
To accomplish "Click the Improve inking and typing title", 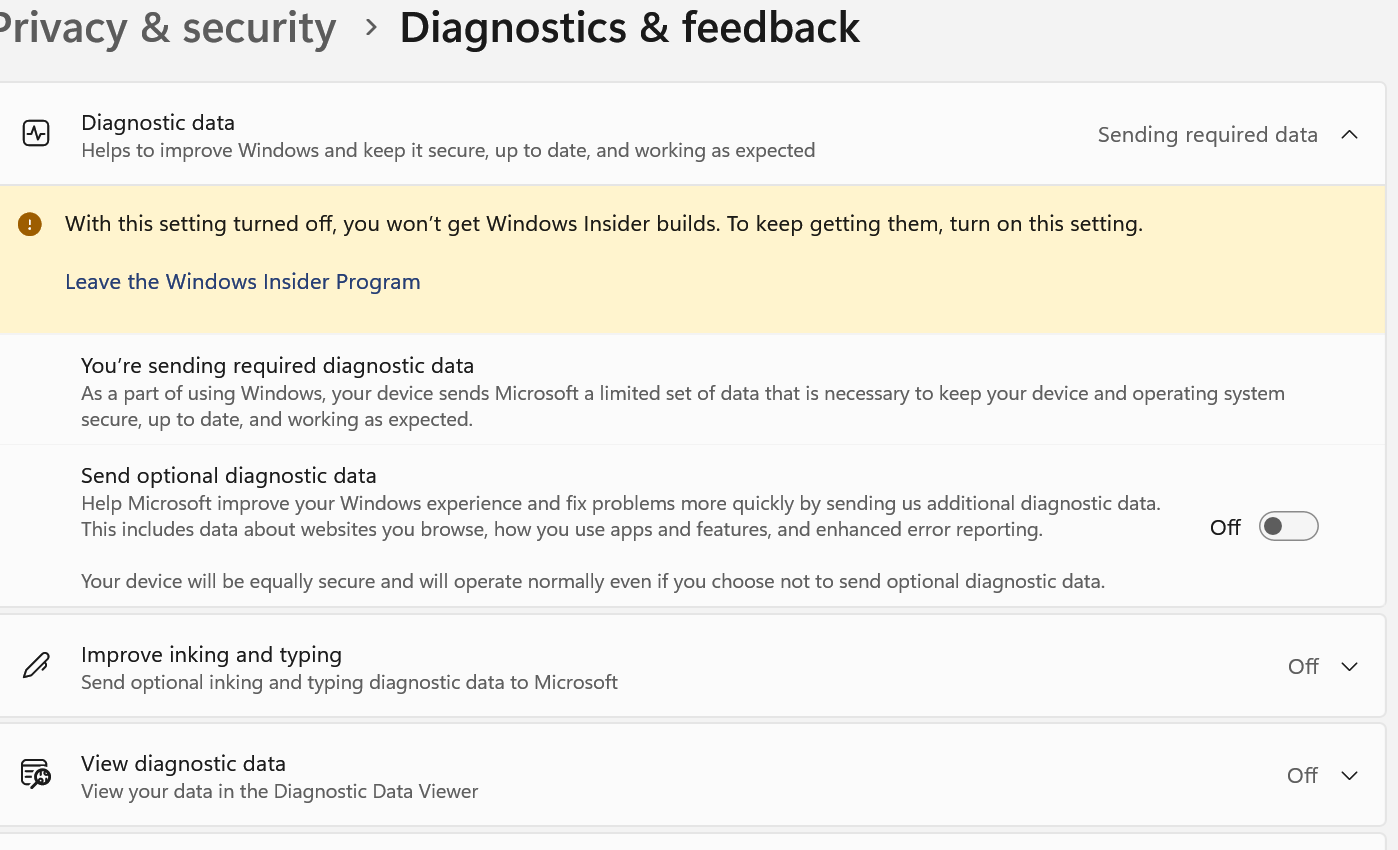I will point(212,654).
